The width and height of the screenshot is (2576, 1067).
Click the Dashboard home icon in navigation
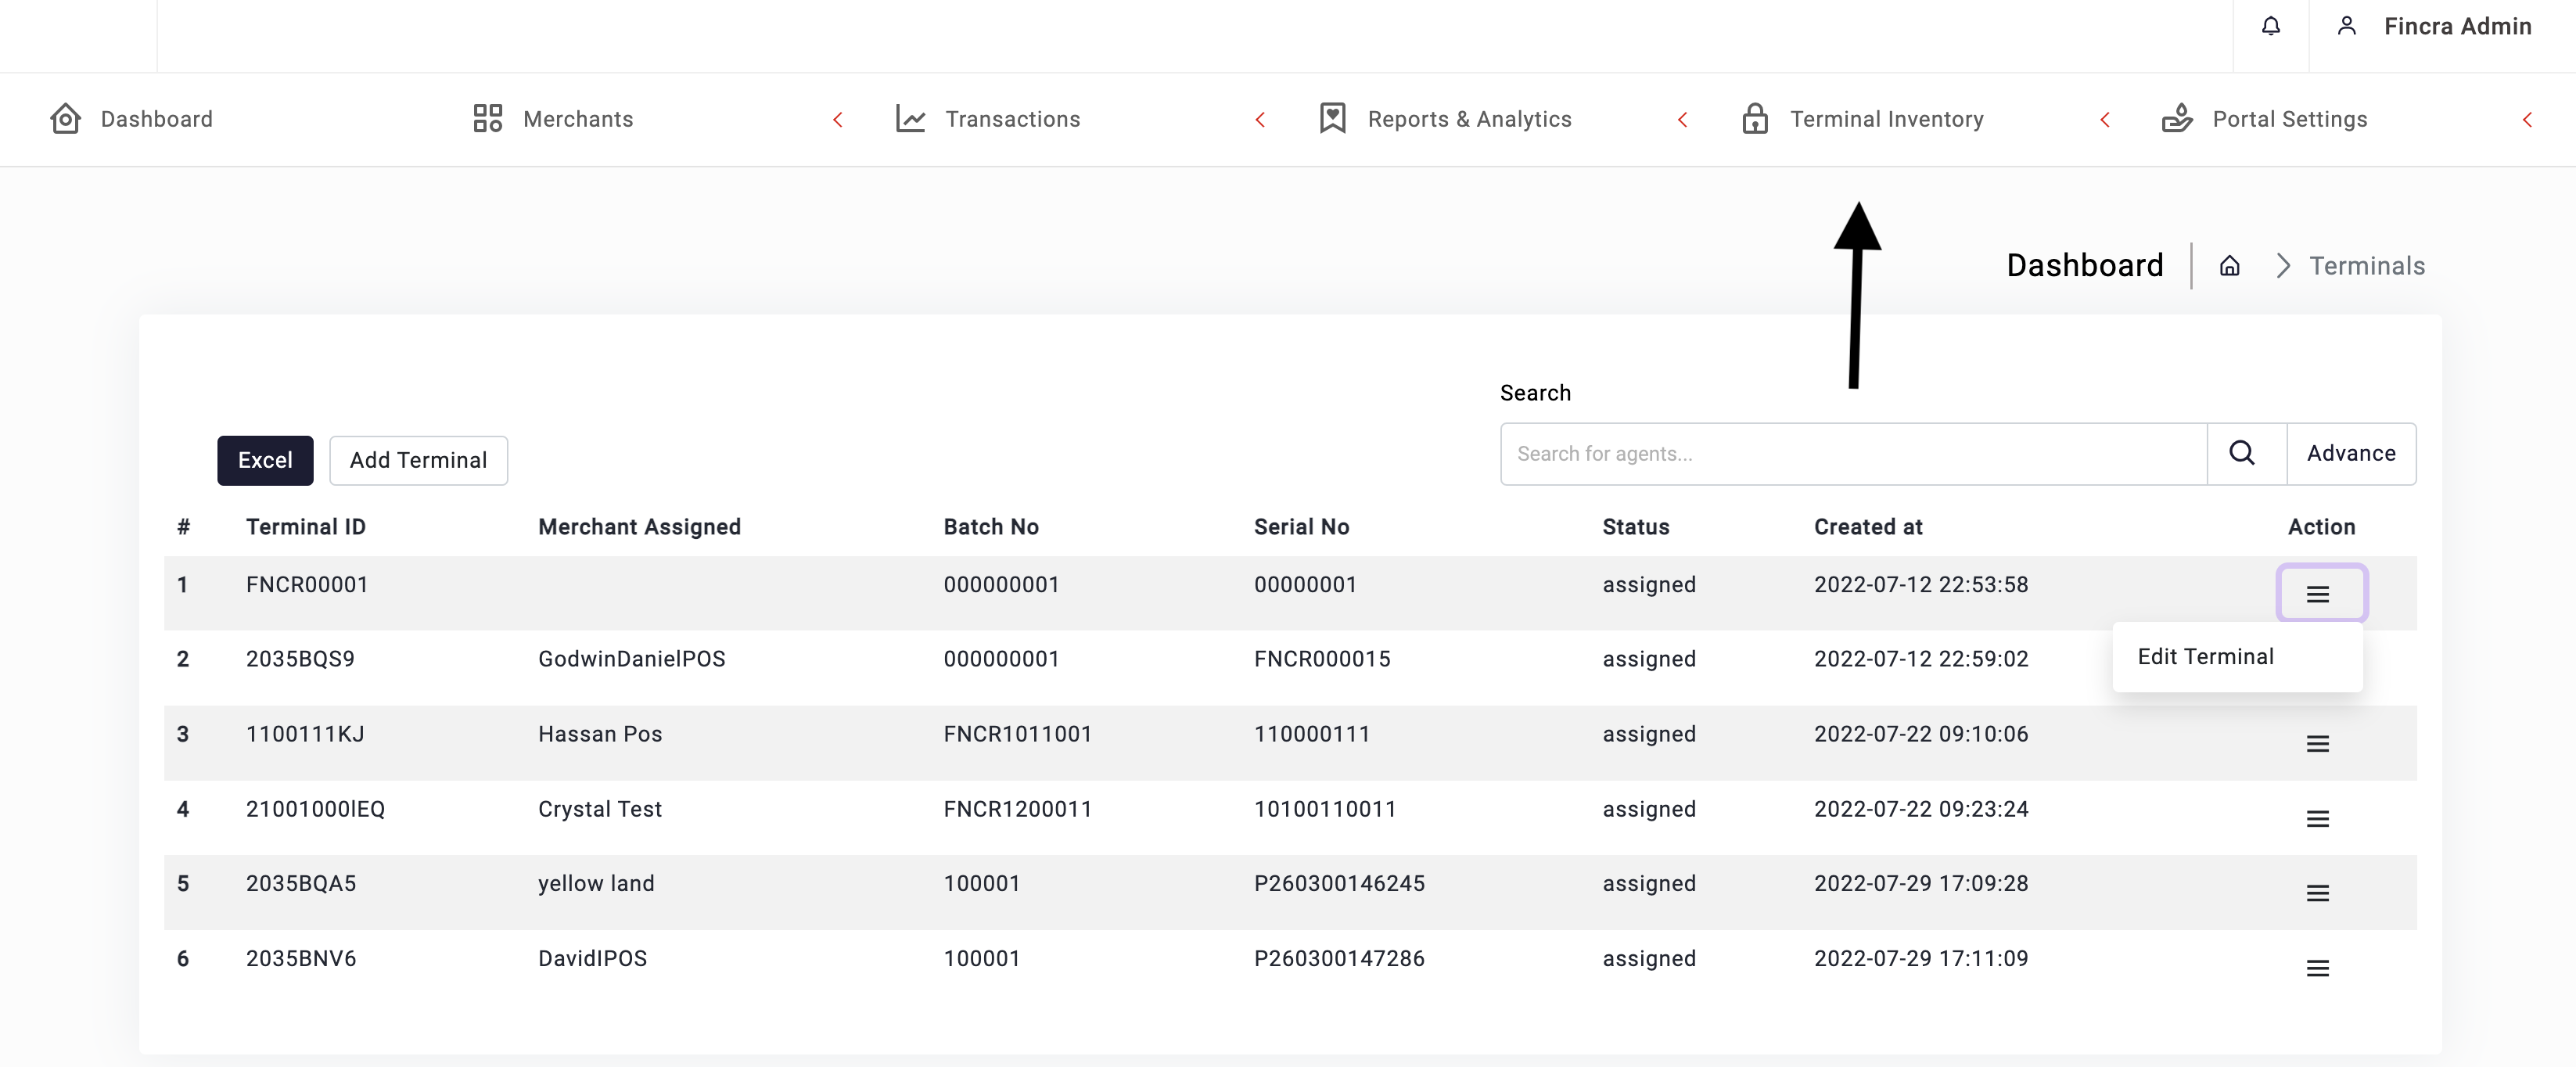(65, 119)
